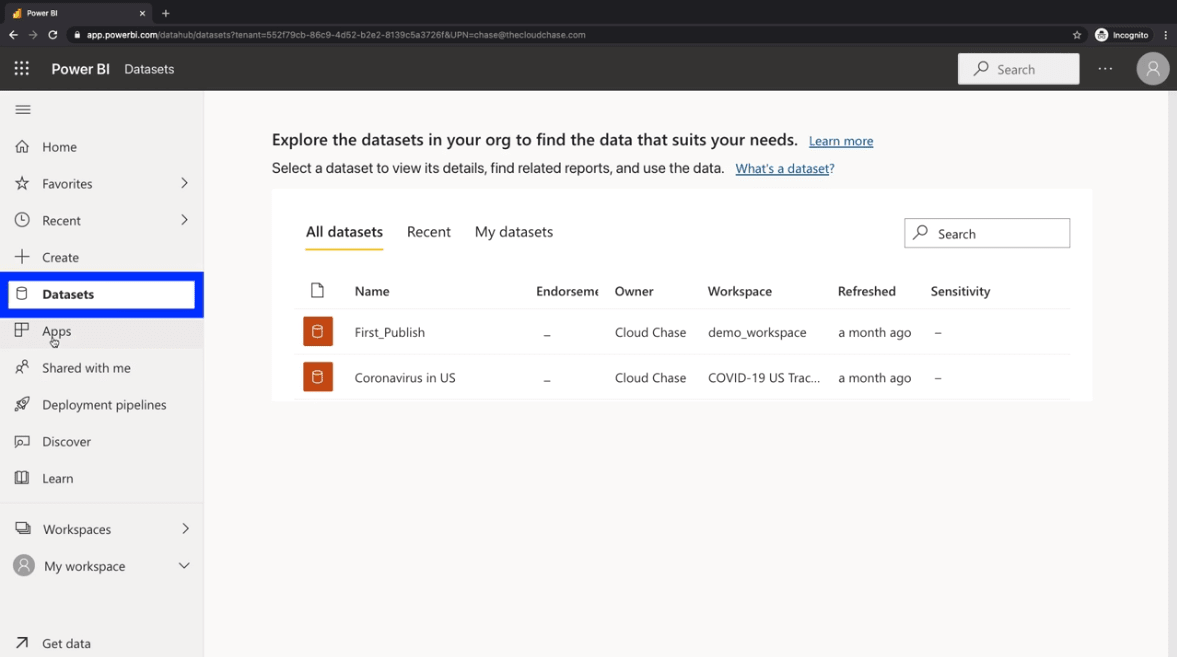Click the Recent clock icon
1177x657 pixels.
click(22, 220)
